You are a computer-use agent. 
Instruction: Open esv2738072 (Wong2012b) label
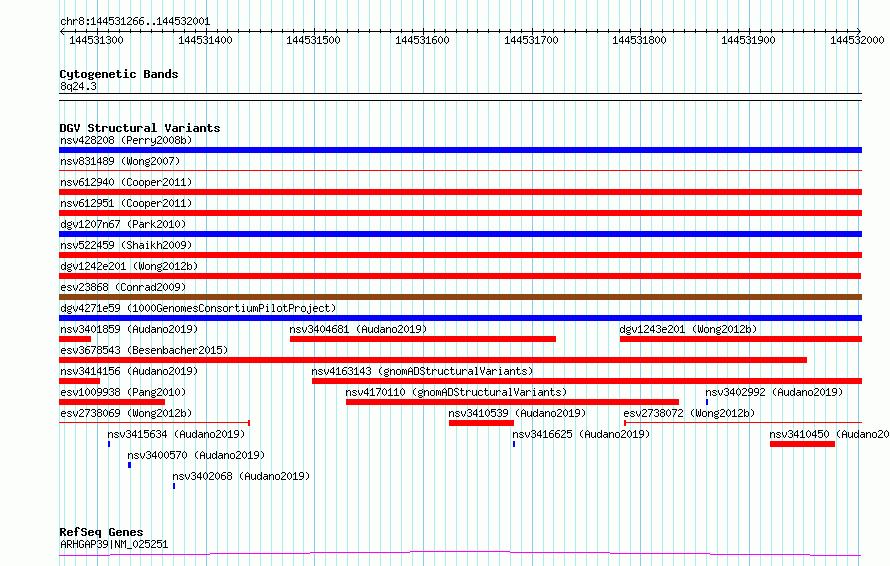pyautogui.click(x=689, y=413)
